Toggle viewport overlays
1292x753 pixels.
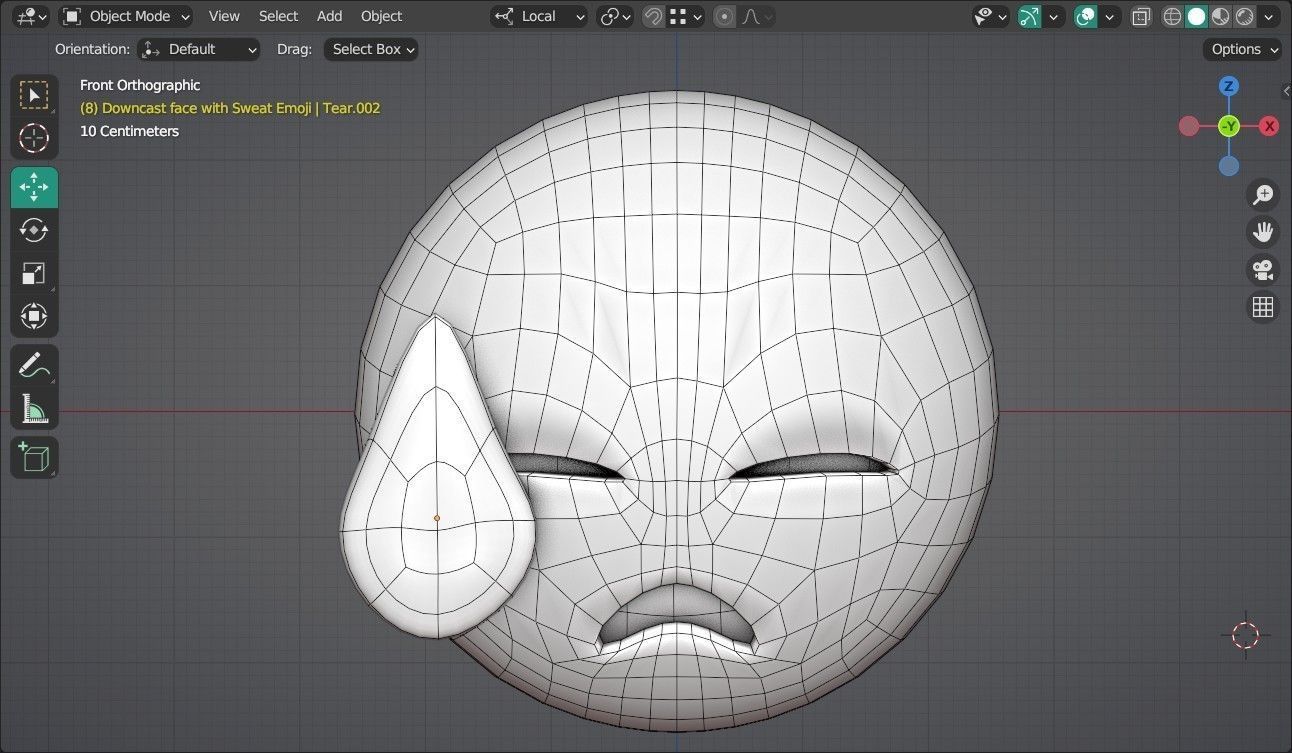click(x=1085, y=16)
